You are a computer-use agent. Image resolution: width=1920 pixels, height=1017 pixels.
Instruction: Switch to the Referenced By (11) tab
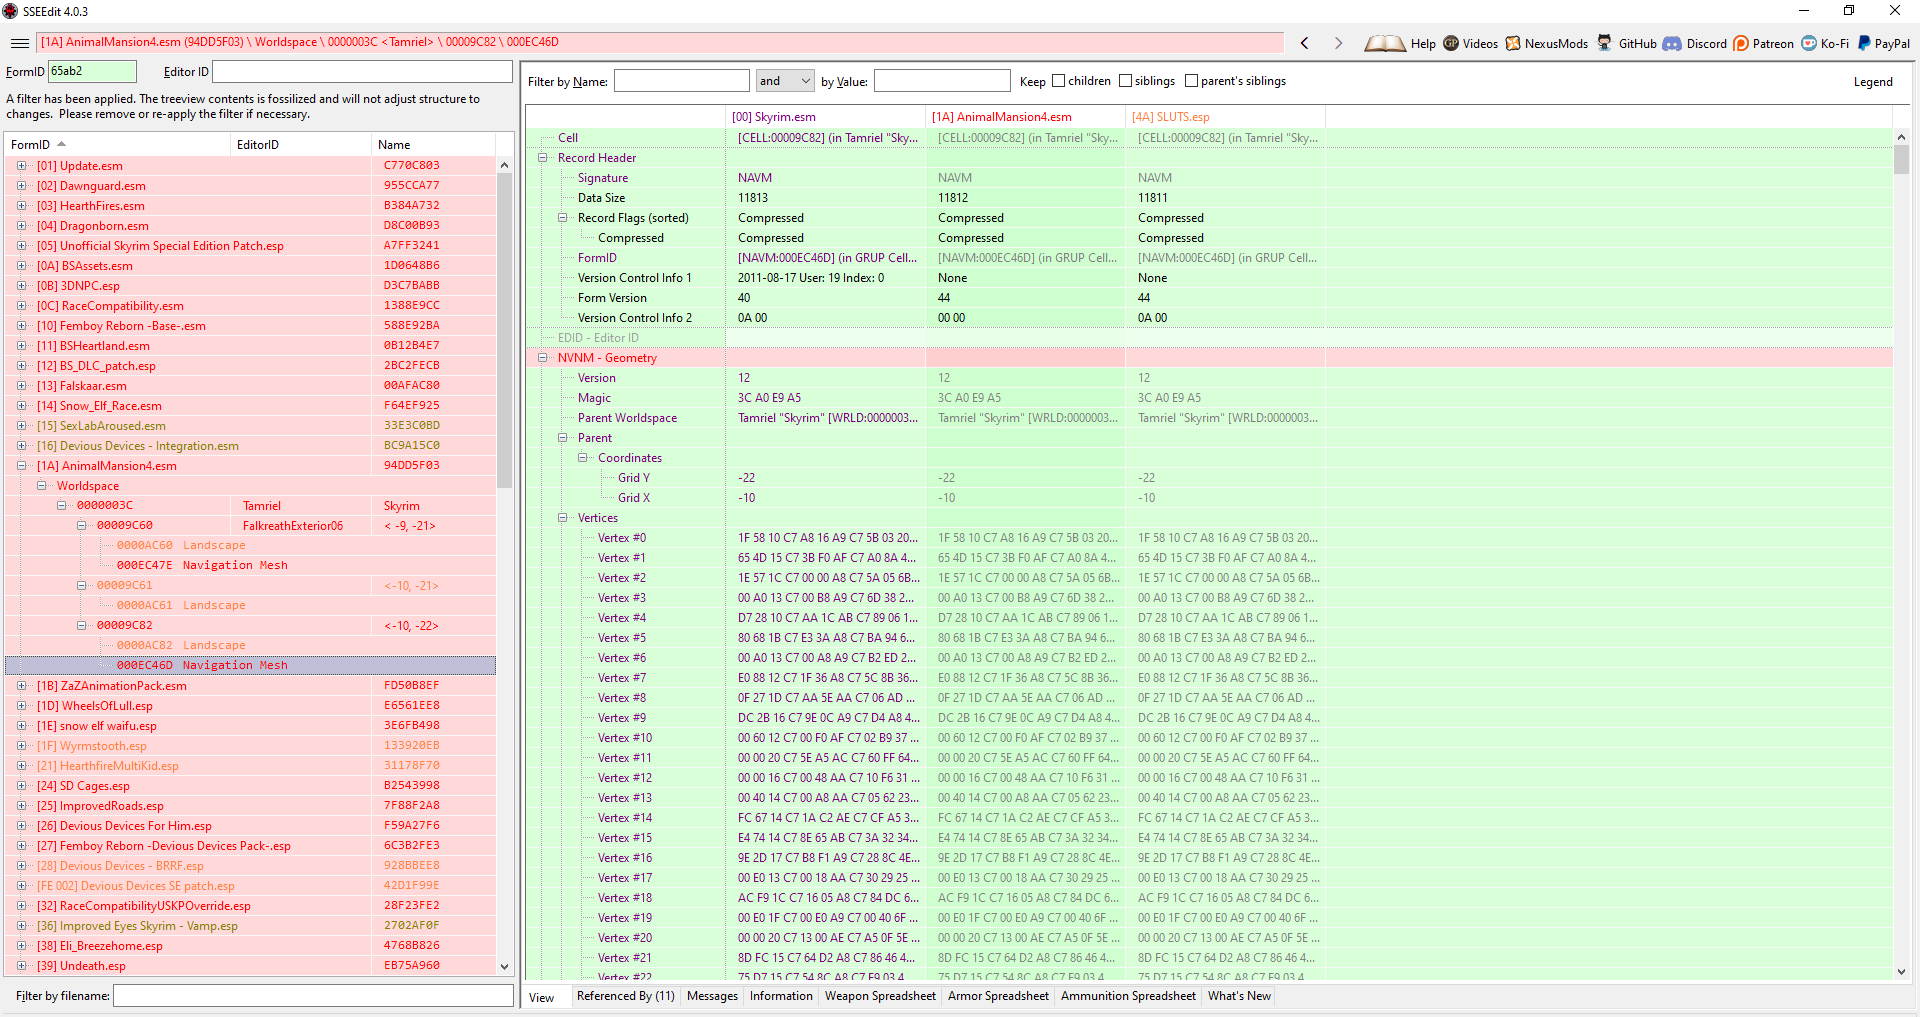click(625, 996)
